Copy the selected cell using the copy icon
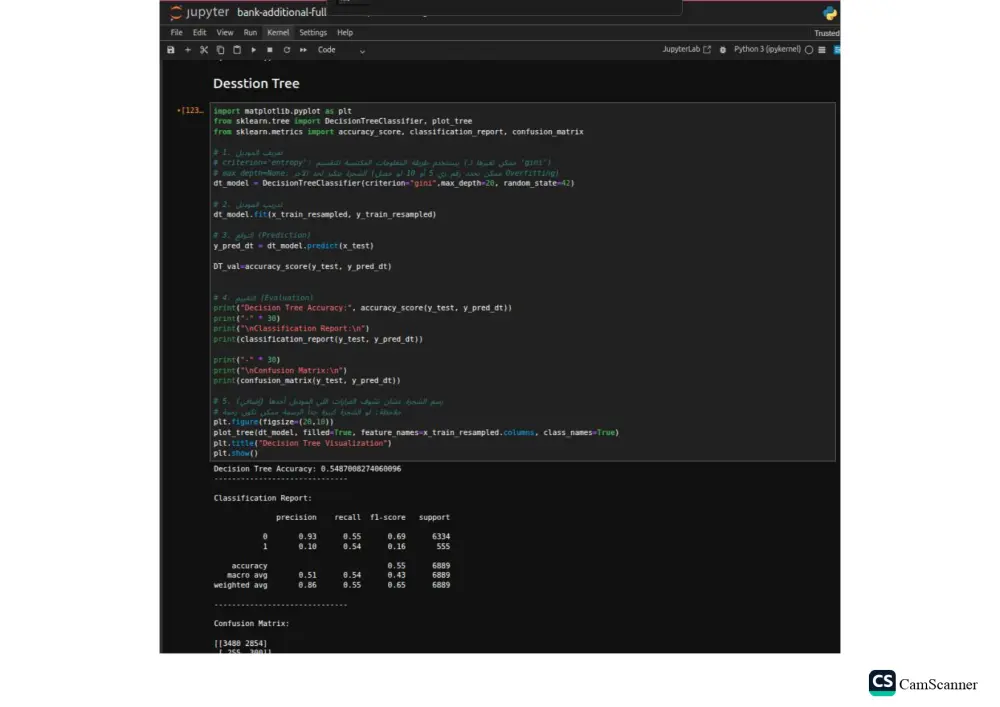The width and height of the screenshot is (1000, 707). [x=221, y=49]
